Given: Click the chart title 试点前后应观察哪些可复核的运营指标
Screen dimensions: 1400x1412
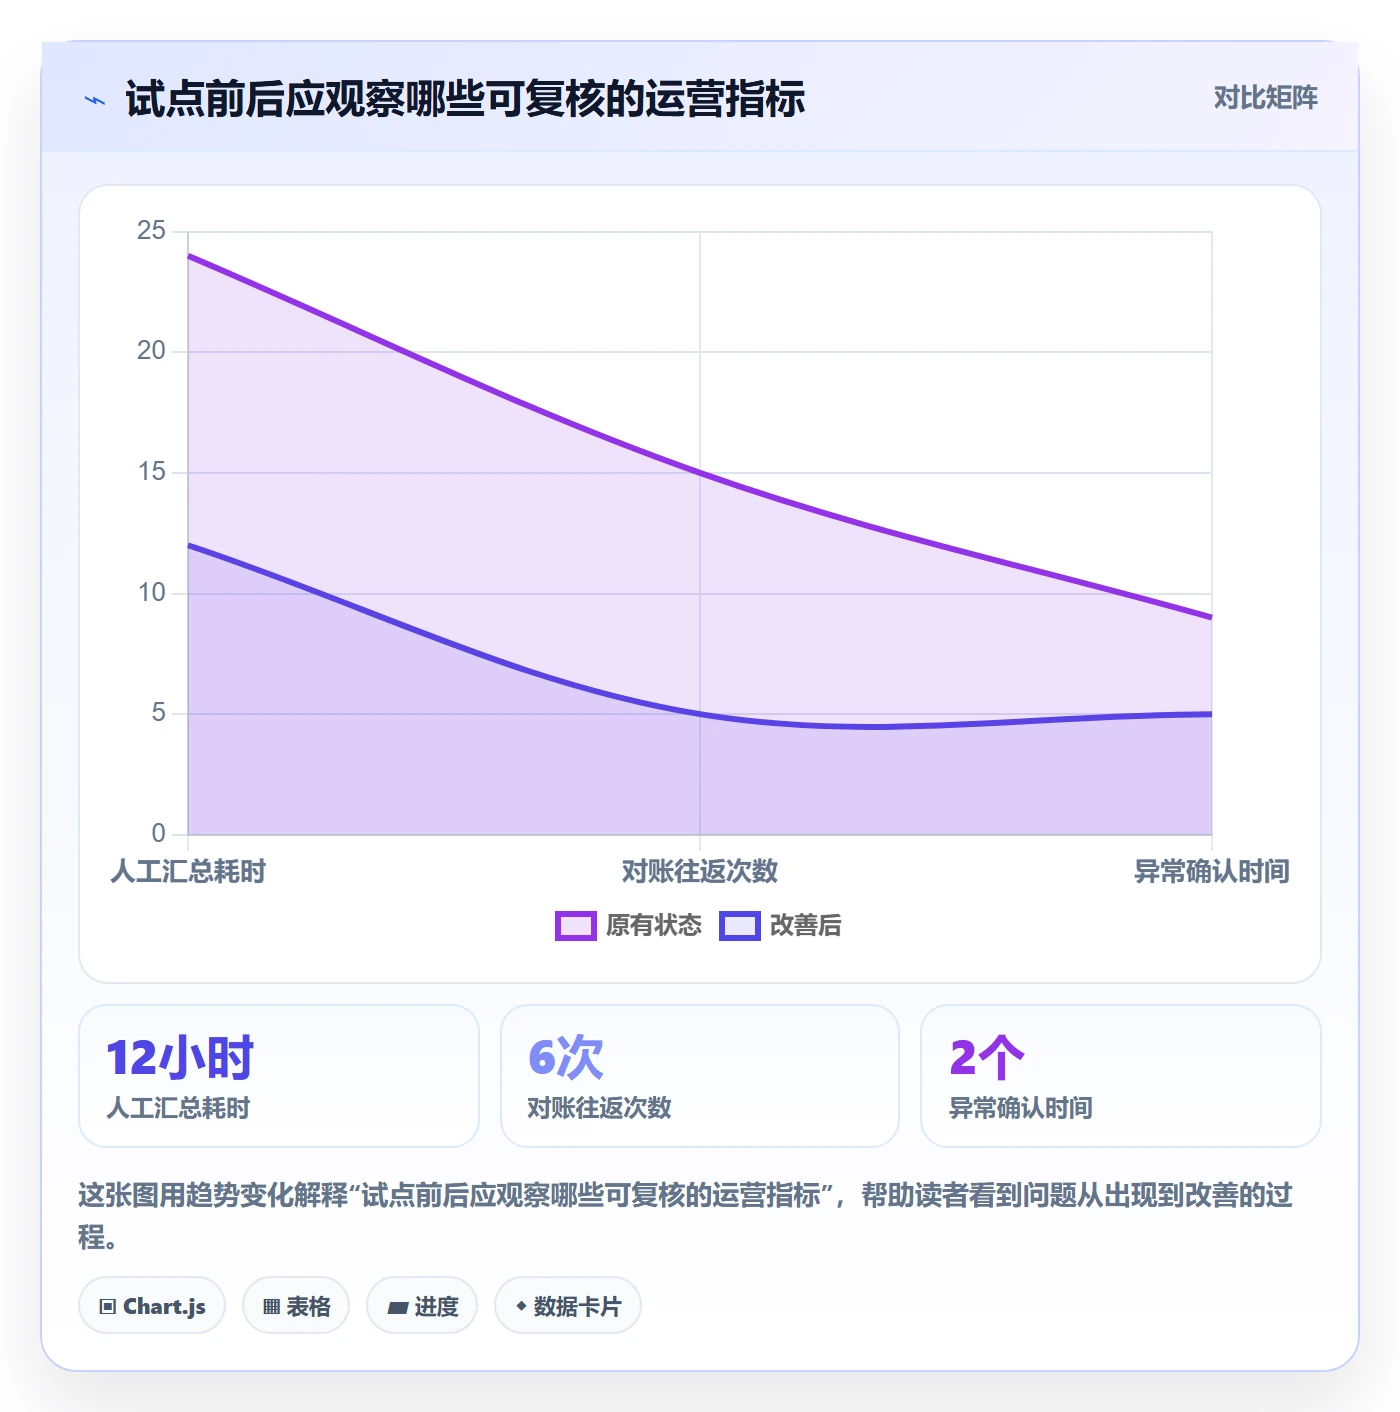Looking at the screenshot, I should point(465,99).
